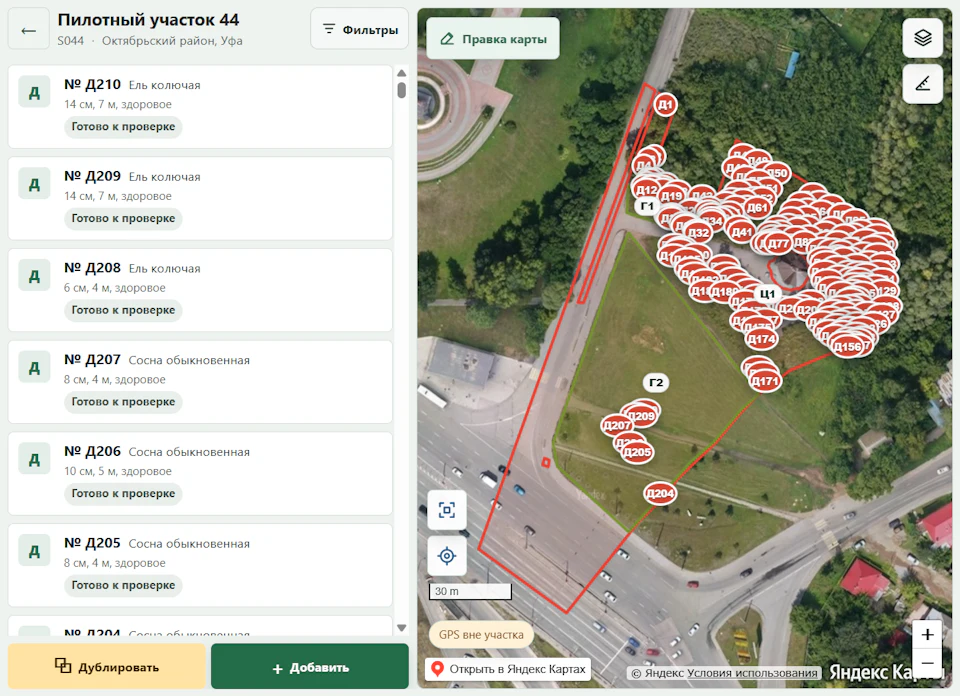
Task: Open the map layers switcher
Action: coord(923,38)
